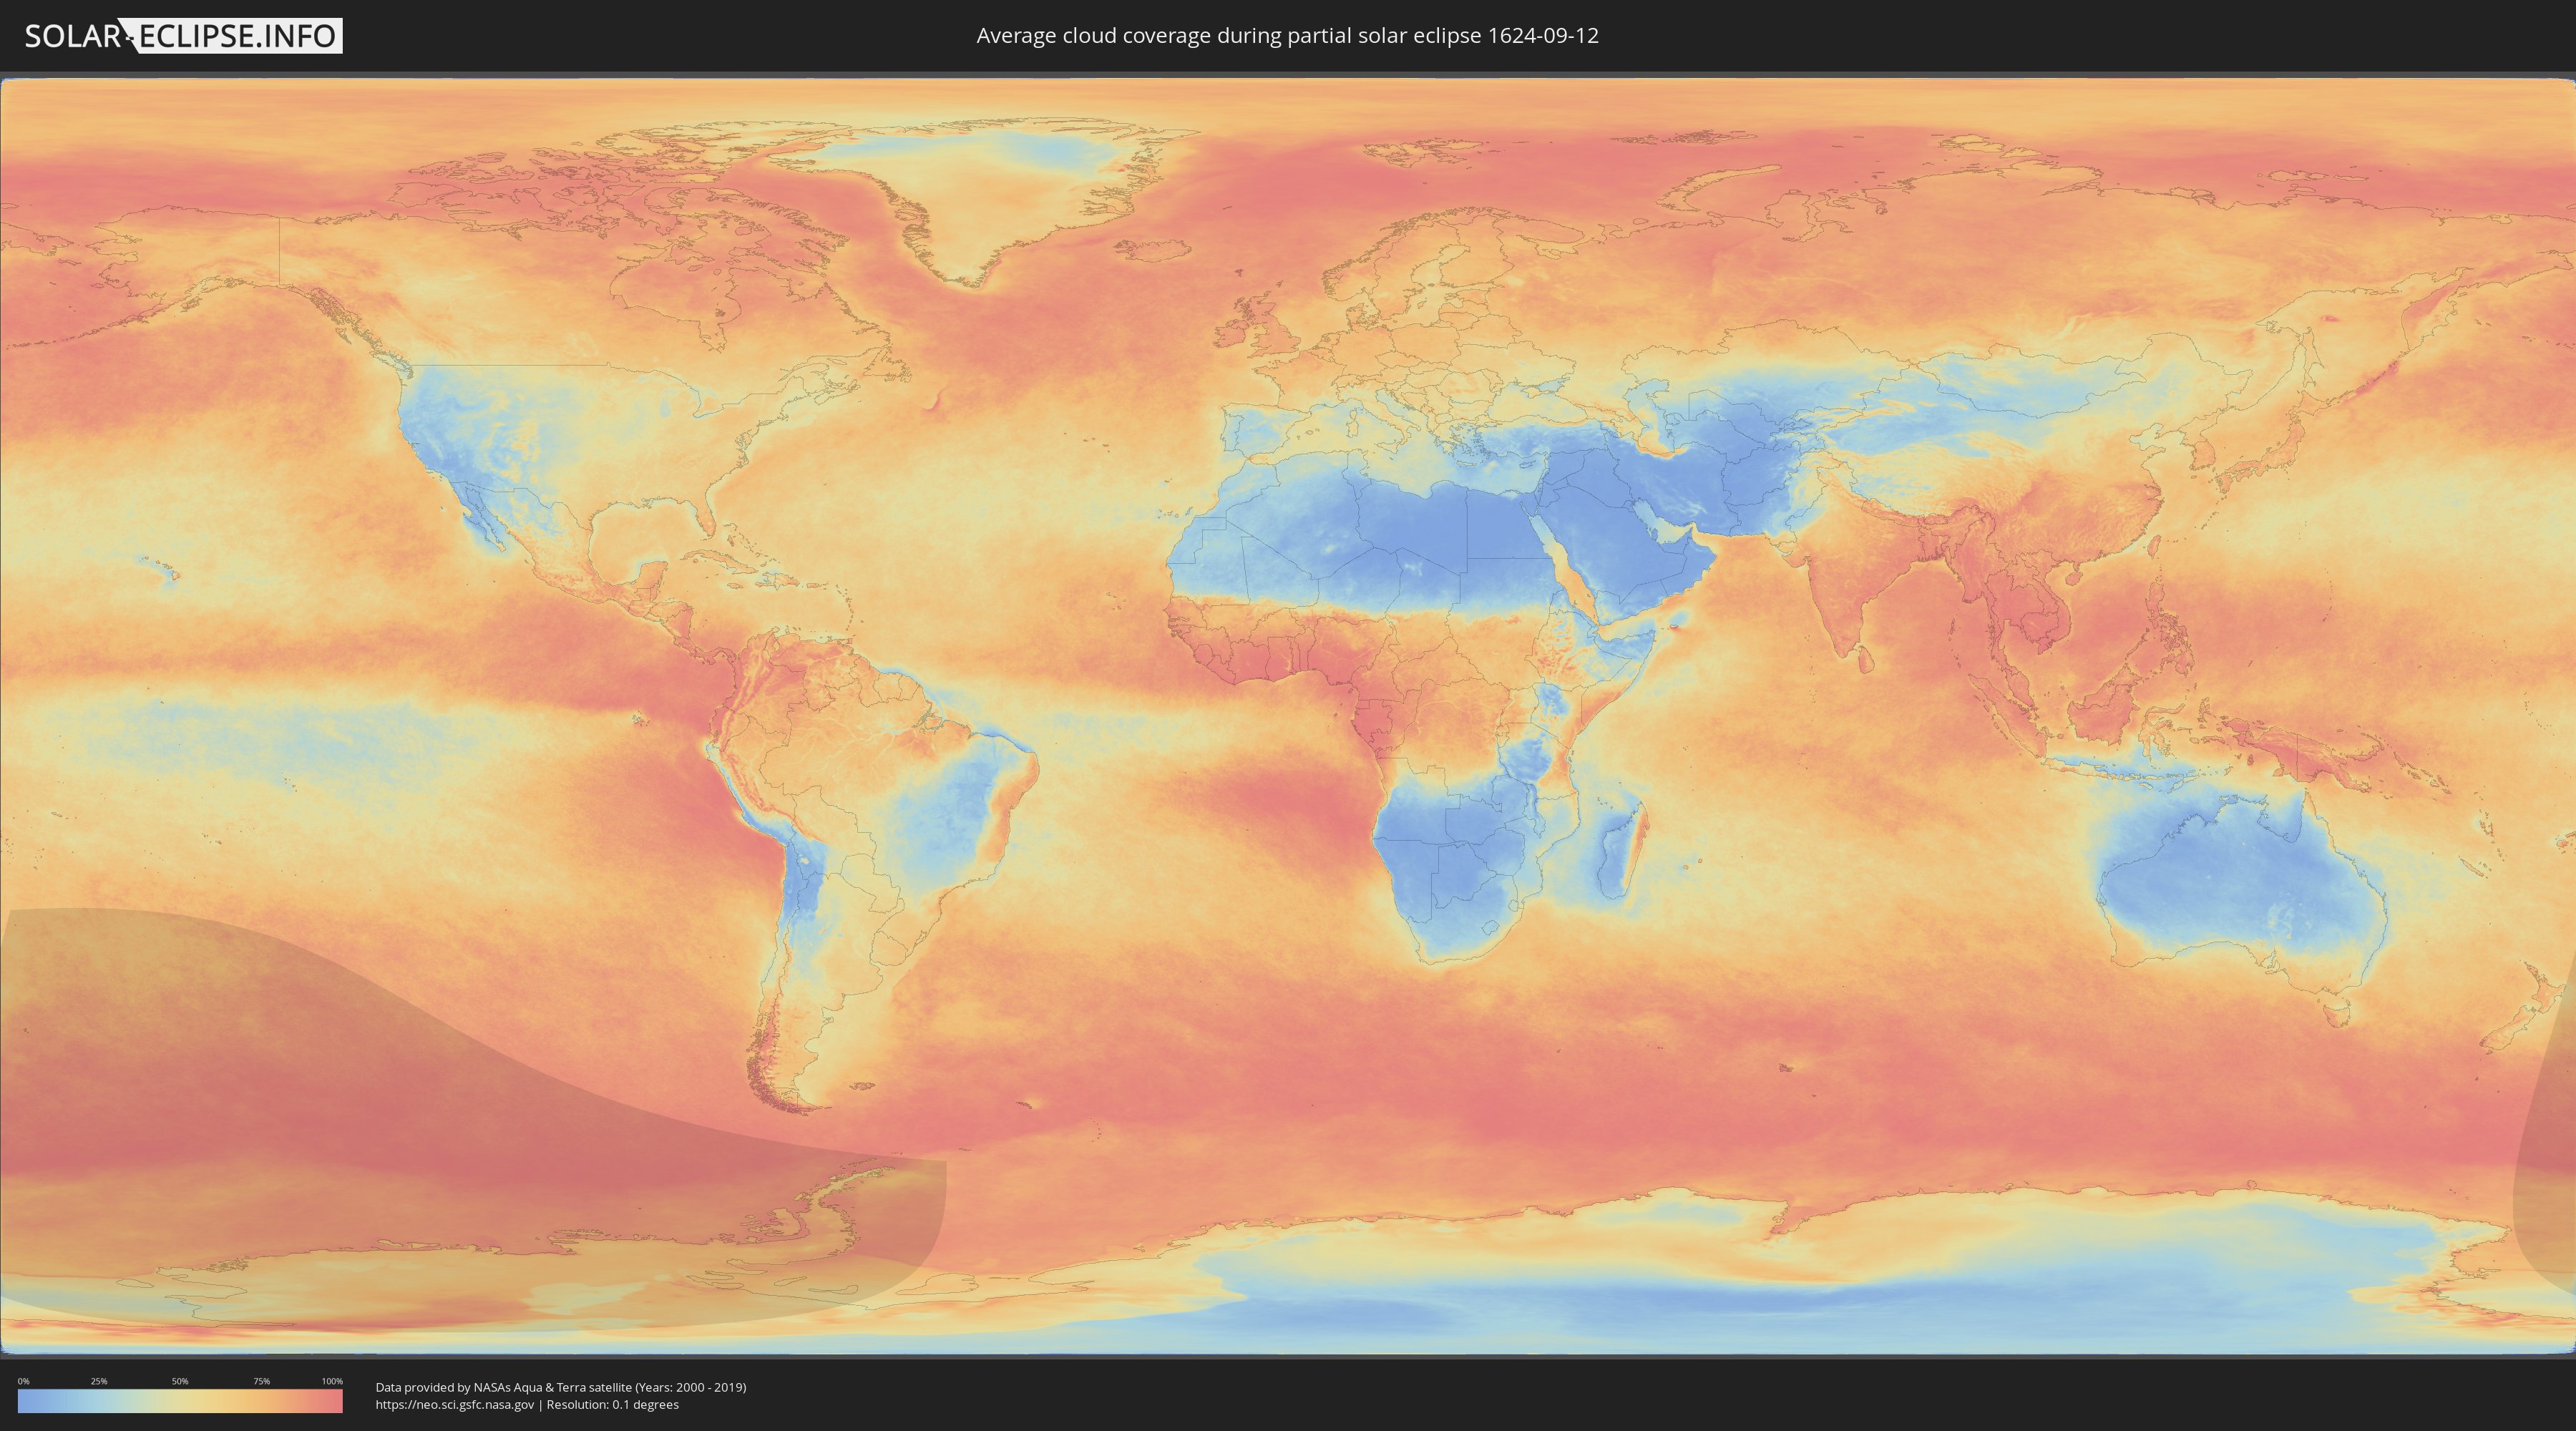Click the 100% legend label
The image size is (2576, 1431).
tap(332, 1381)
